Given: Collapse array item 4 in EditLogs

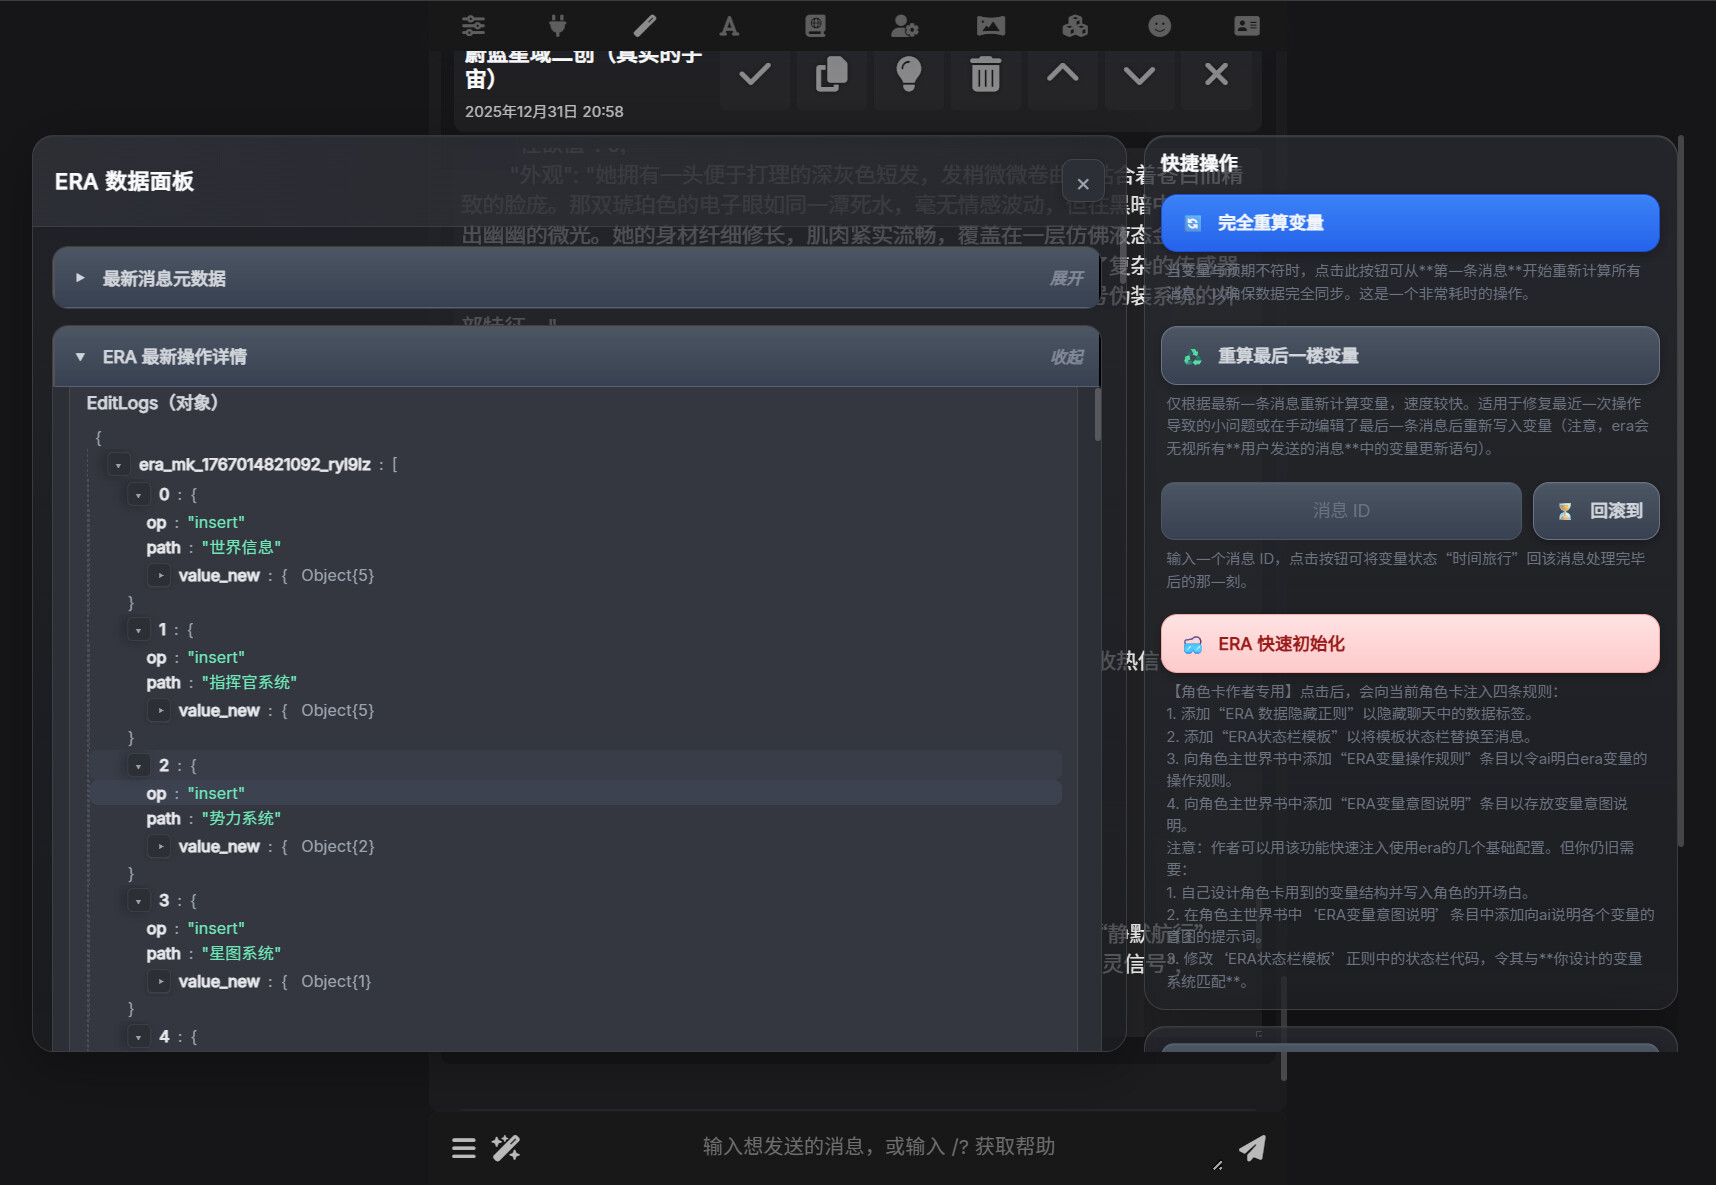Looking at the screenshot, I should coord(139,1037).
